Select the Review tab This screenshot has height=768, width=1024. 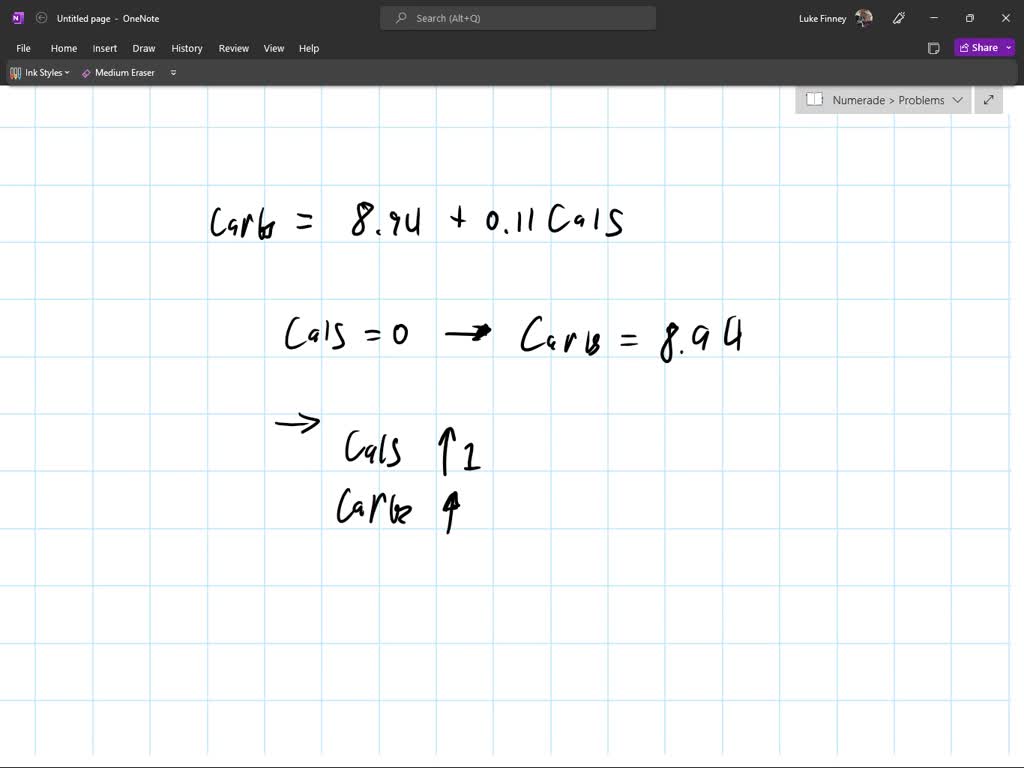[234, 48]
